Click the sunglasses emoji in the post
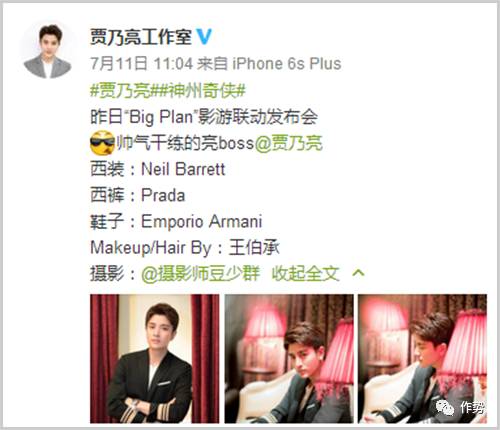Image resolution: width=500 pixels, height=430 pixels. pos(102,143)
